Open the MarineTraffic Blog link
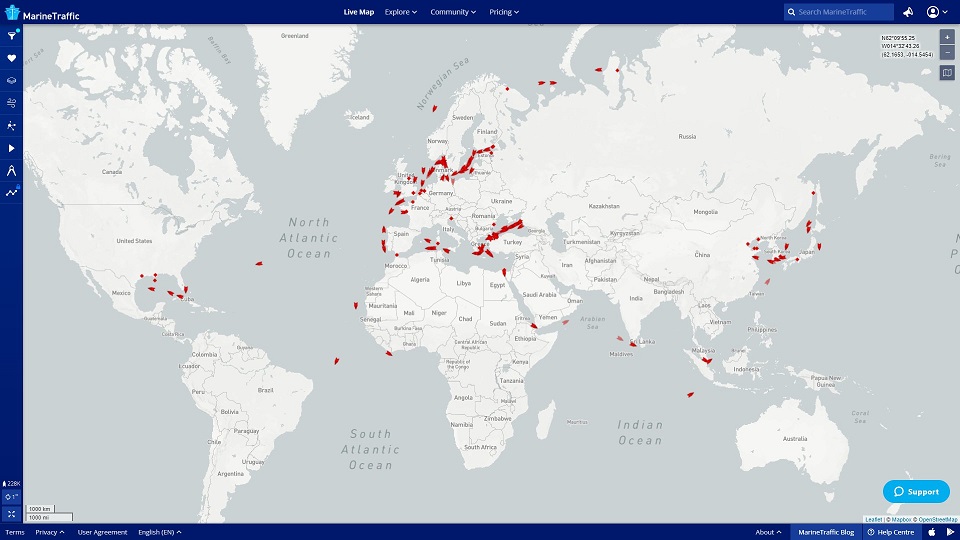This screenshot has height=540, width=960. coord(826,532)
